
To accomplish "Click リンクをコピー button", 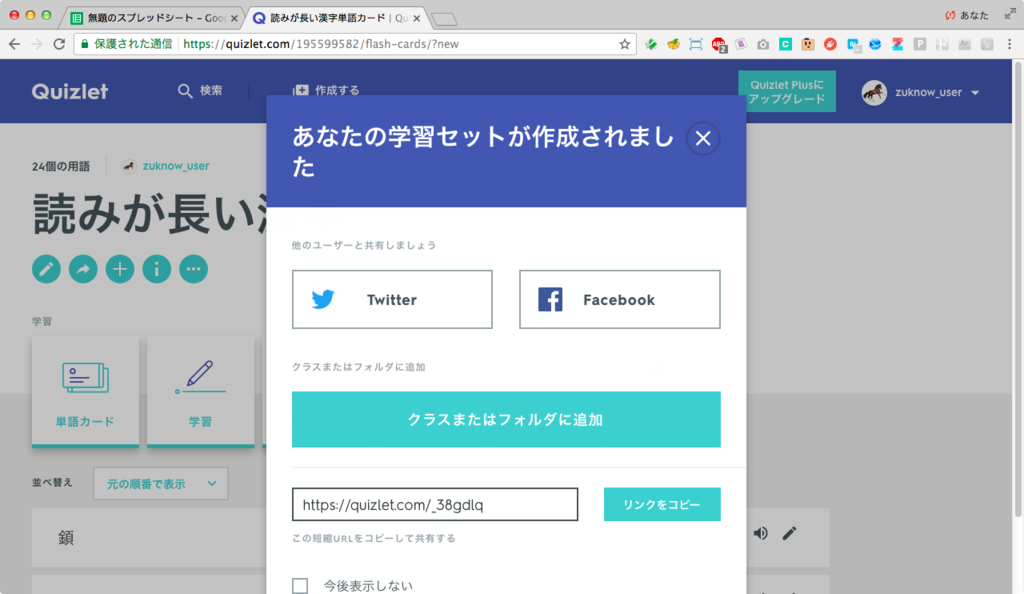I will [x=662, y=505].
